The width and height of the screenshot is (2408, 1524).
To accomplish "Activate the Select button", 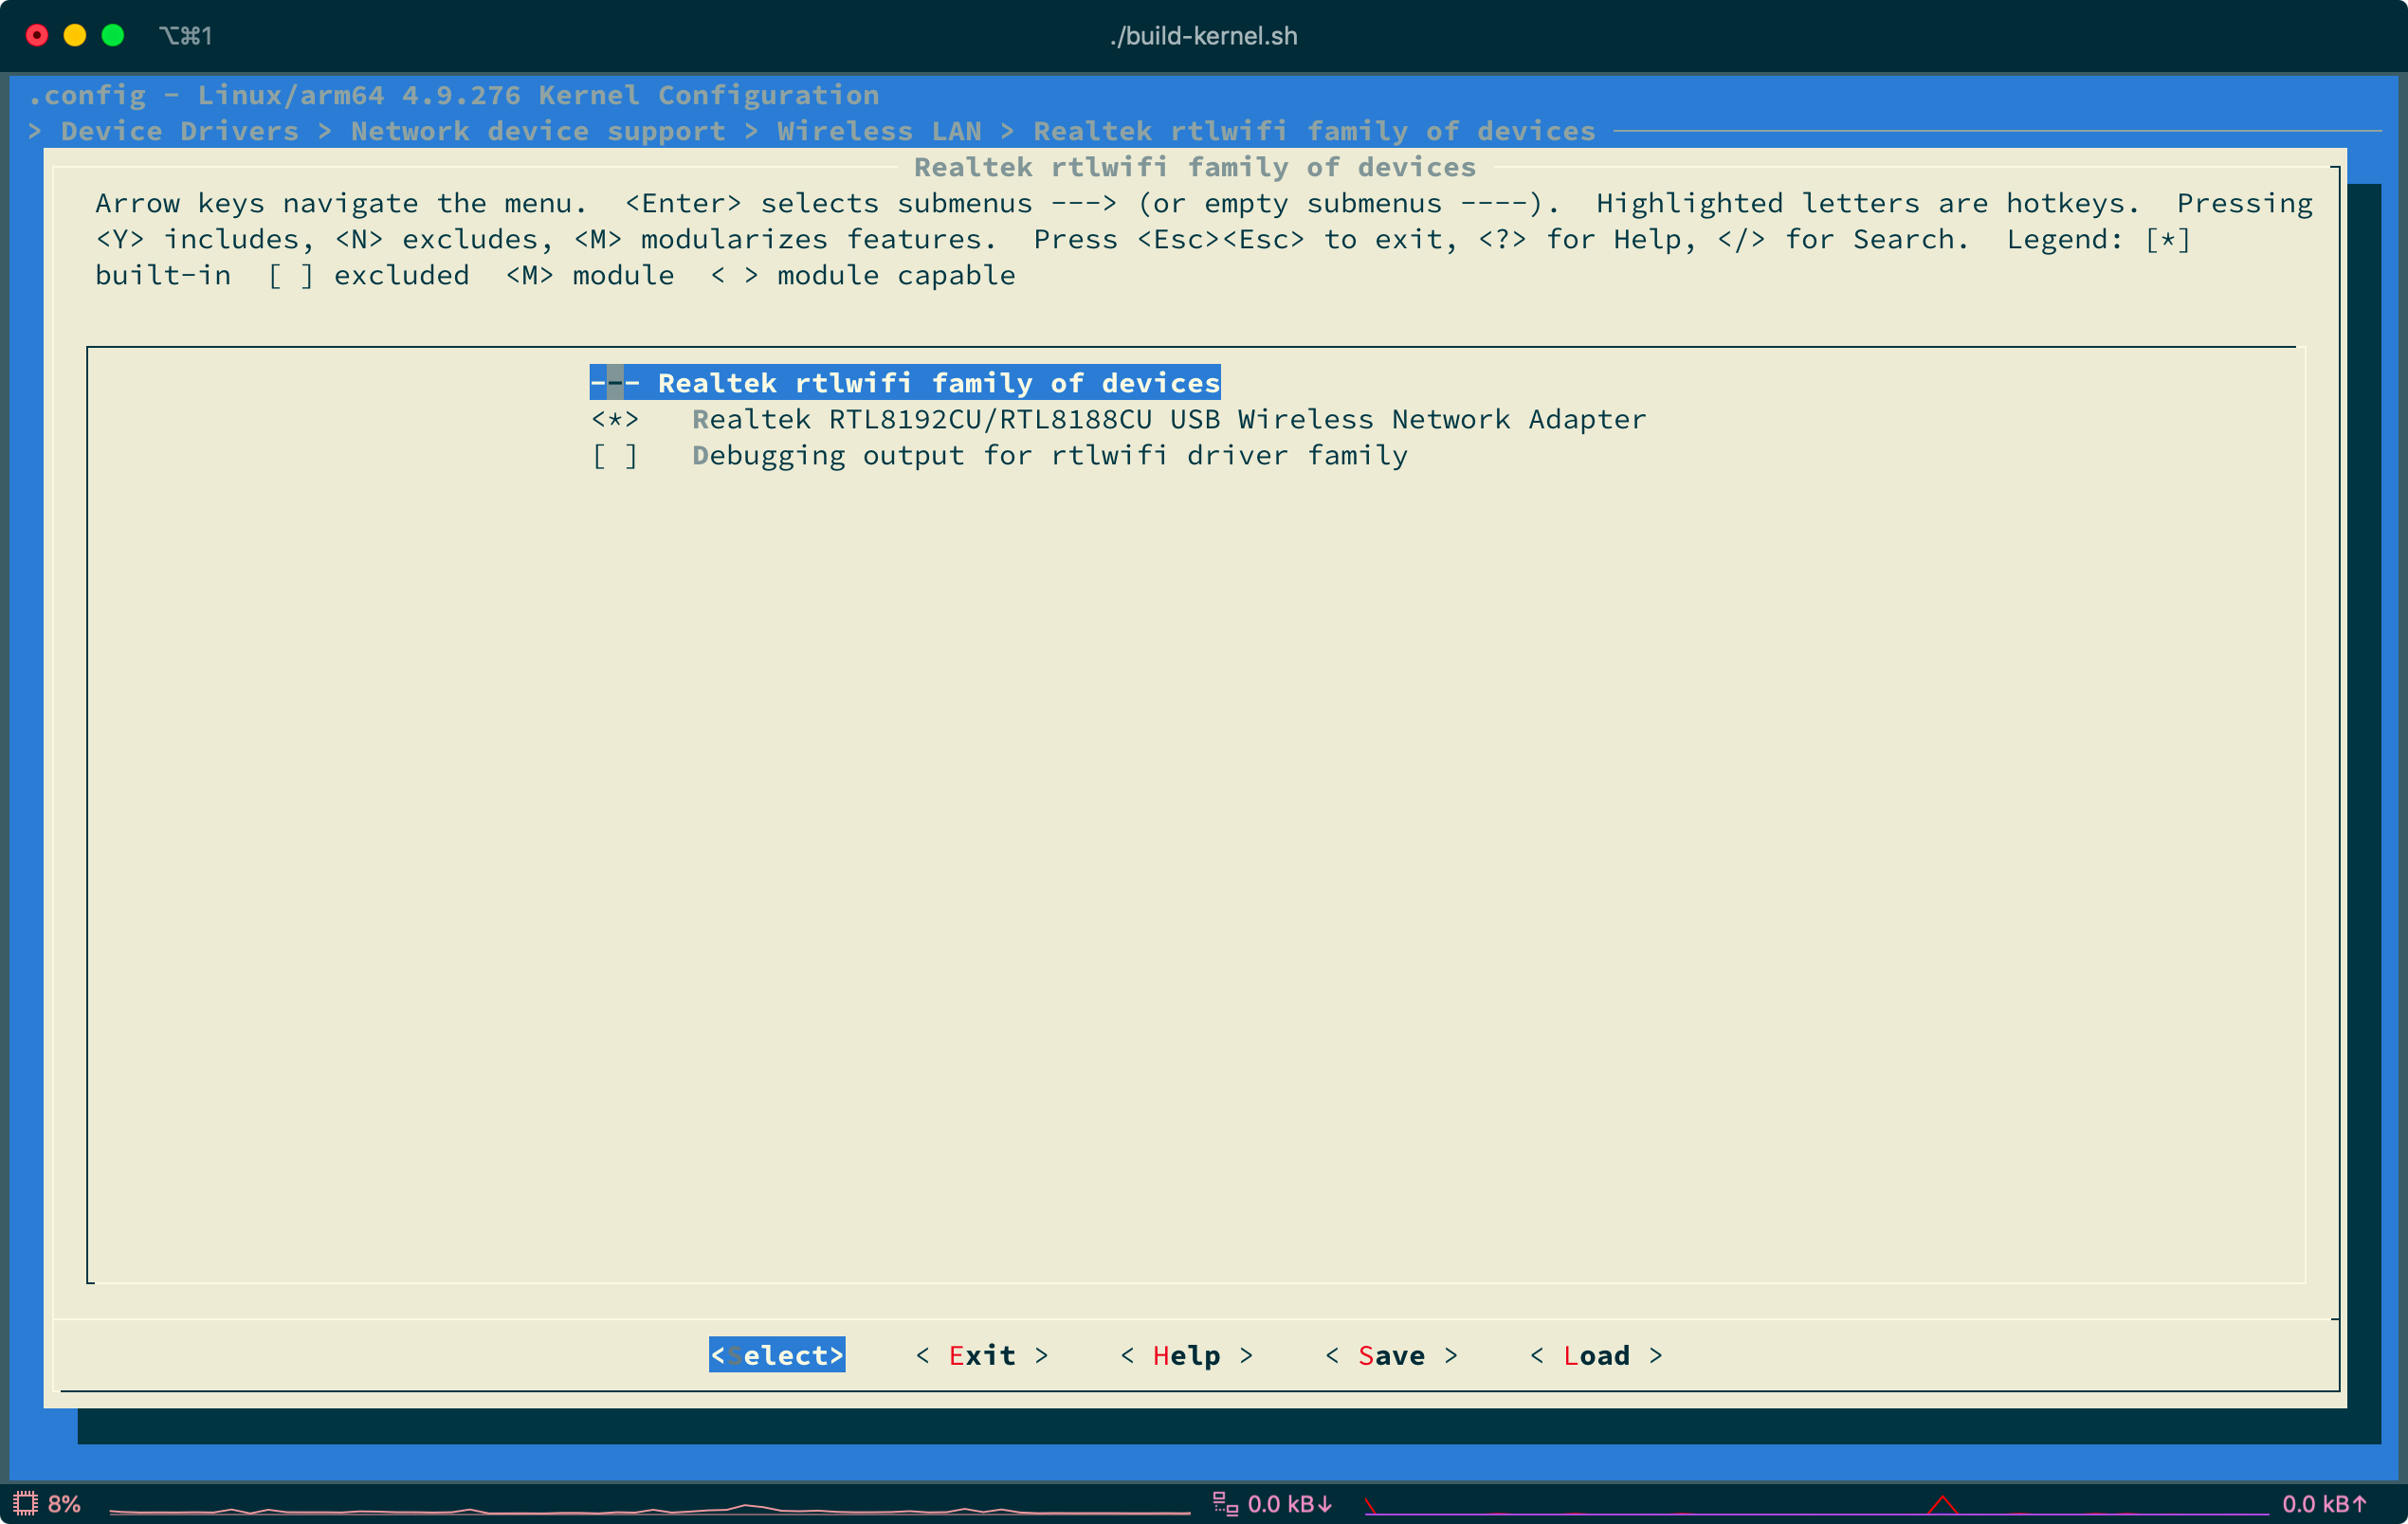I will [777, 1355].
